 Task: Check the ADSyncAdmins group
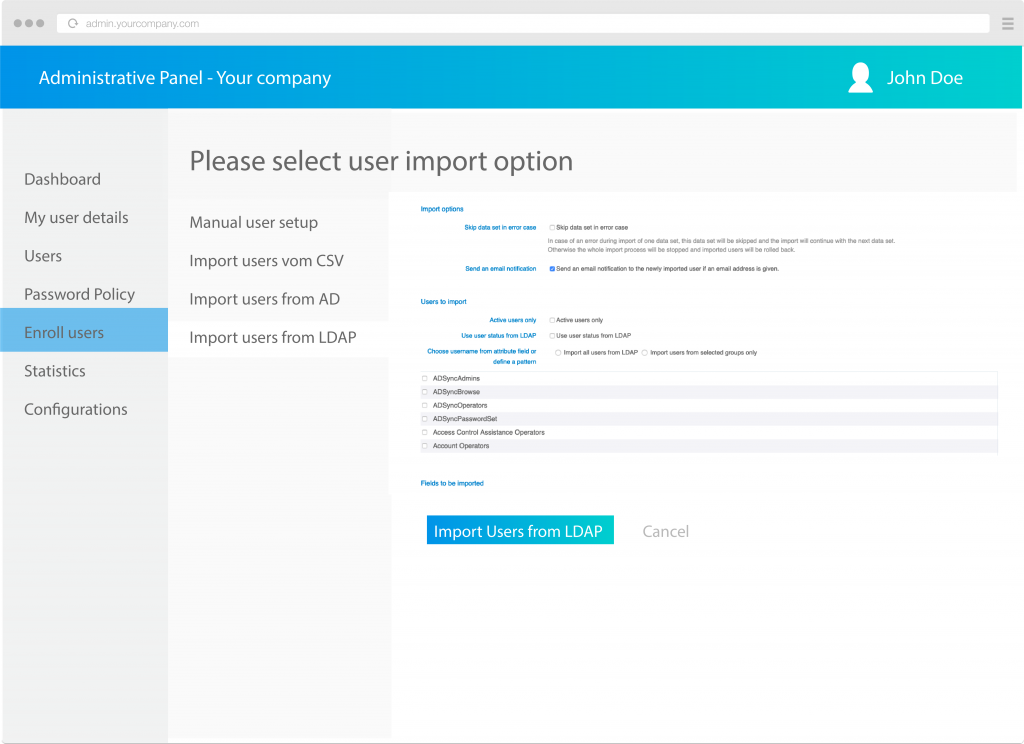tap(426, 377)
